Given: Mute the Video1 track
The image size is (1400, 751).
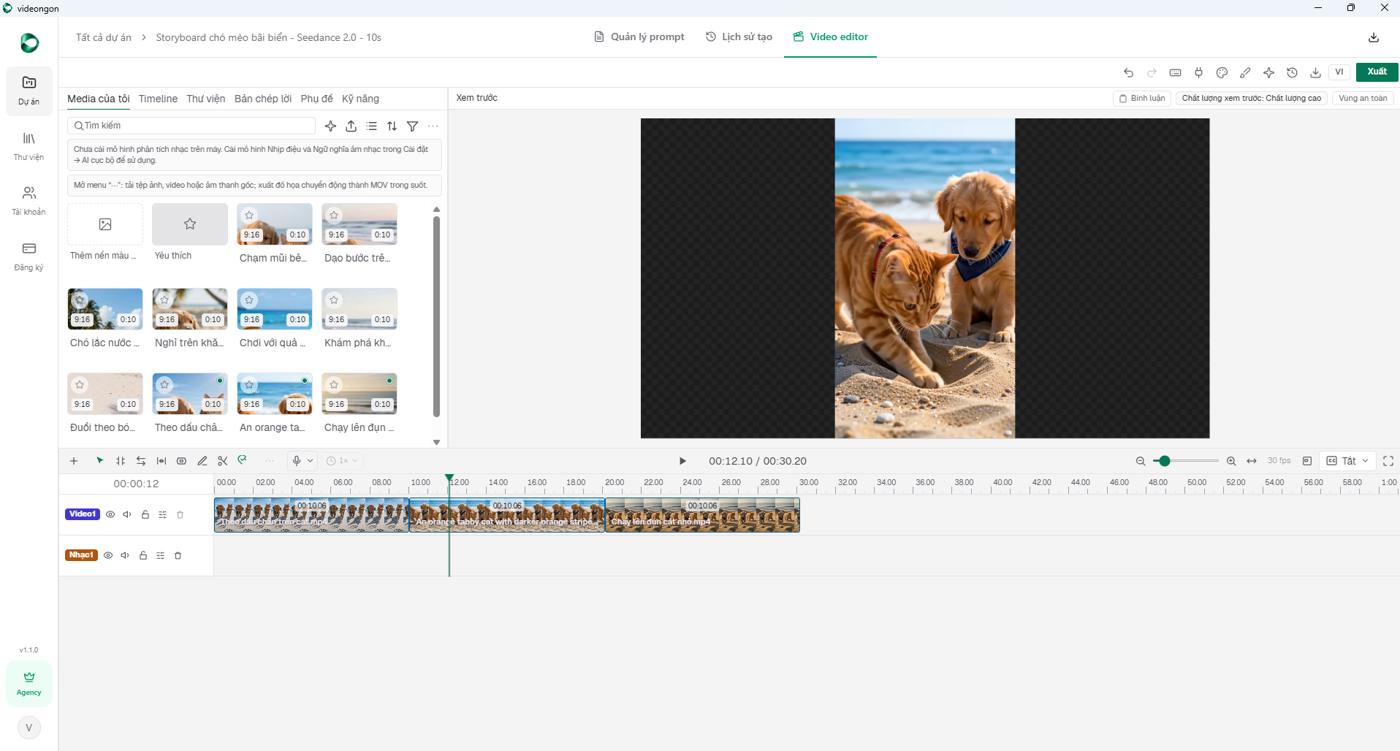Looking at the screenshot, I should click(127, 514).
